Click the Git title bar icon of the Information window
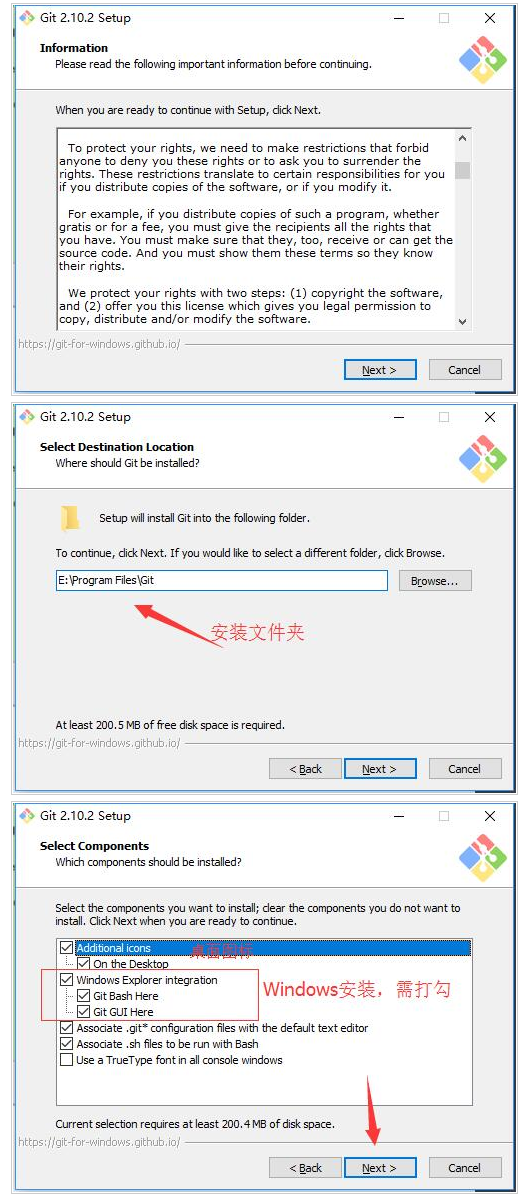 27,17
